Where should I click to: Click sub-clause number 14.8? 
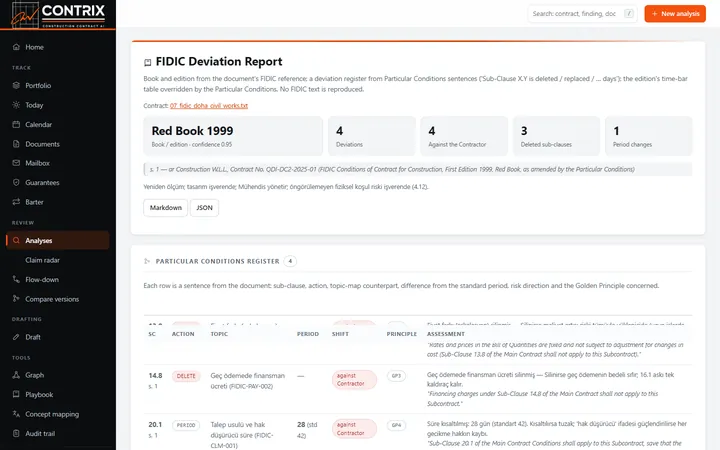(x=155, y=376)
